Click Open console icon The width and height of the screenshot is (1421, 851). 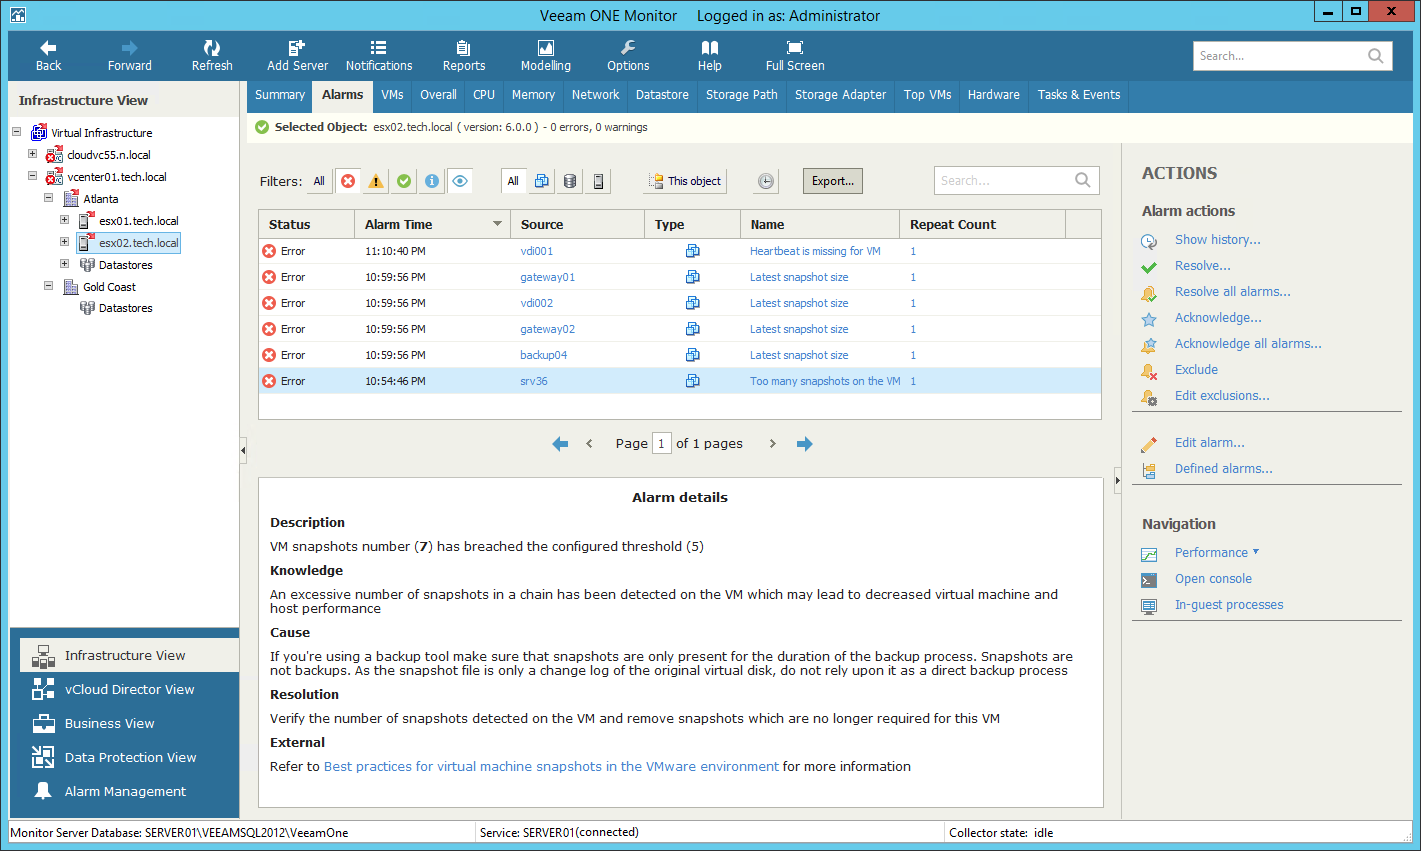point(1149,580)
